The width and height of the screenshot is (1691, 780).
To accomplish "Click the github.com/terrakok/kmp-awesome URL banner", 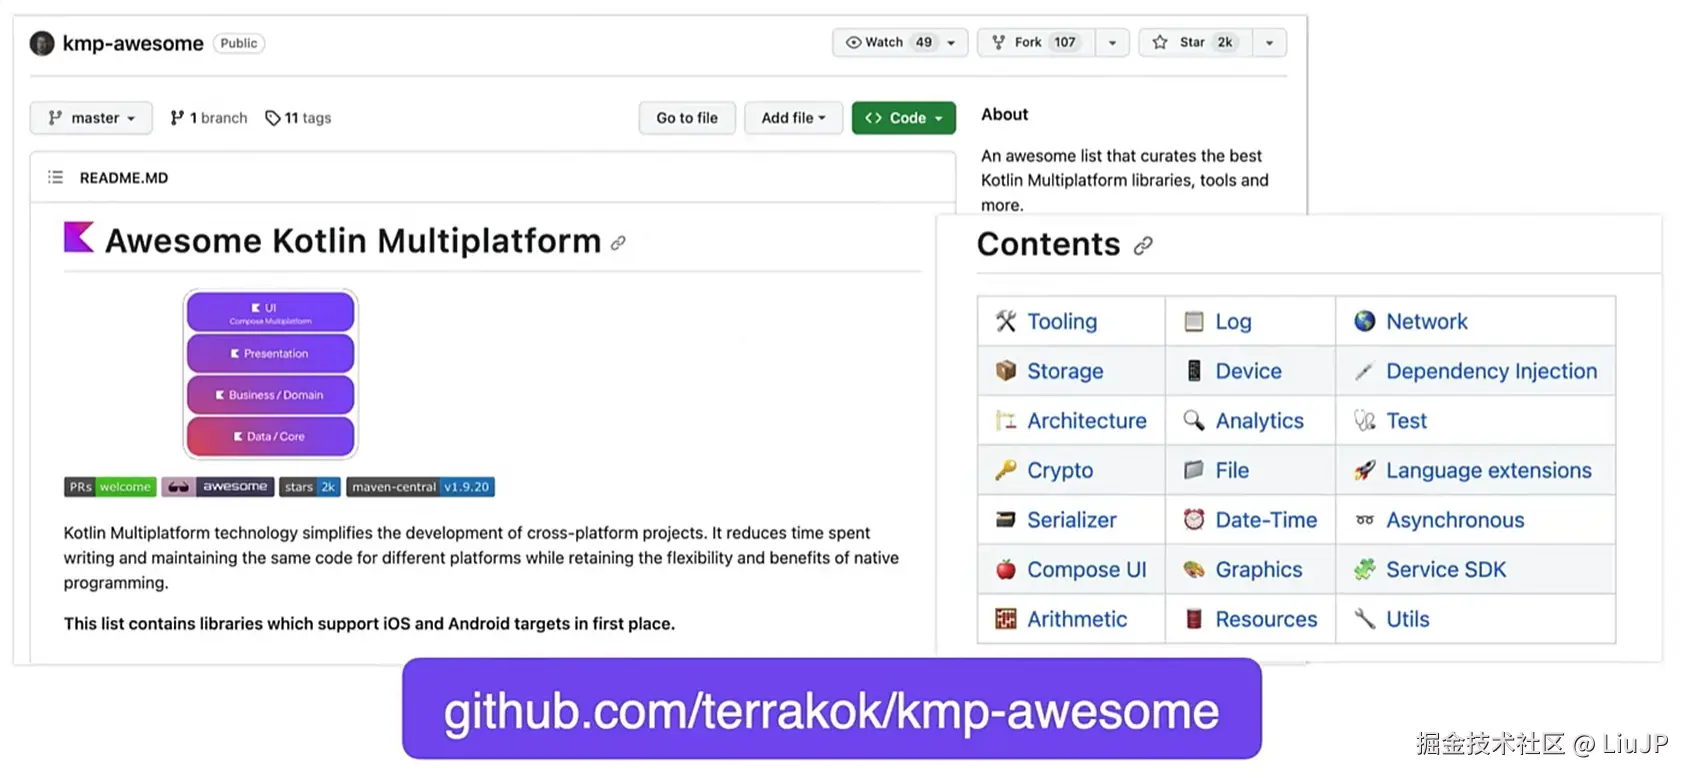I will click(831, 709).
